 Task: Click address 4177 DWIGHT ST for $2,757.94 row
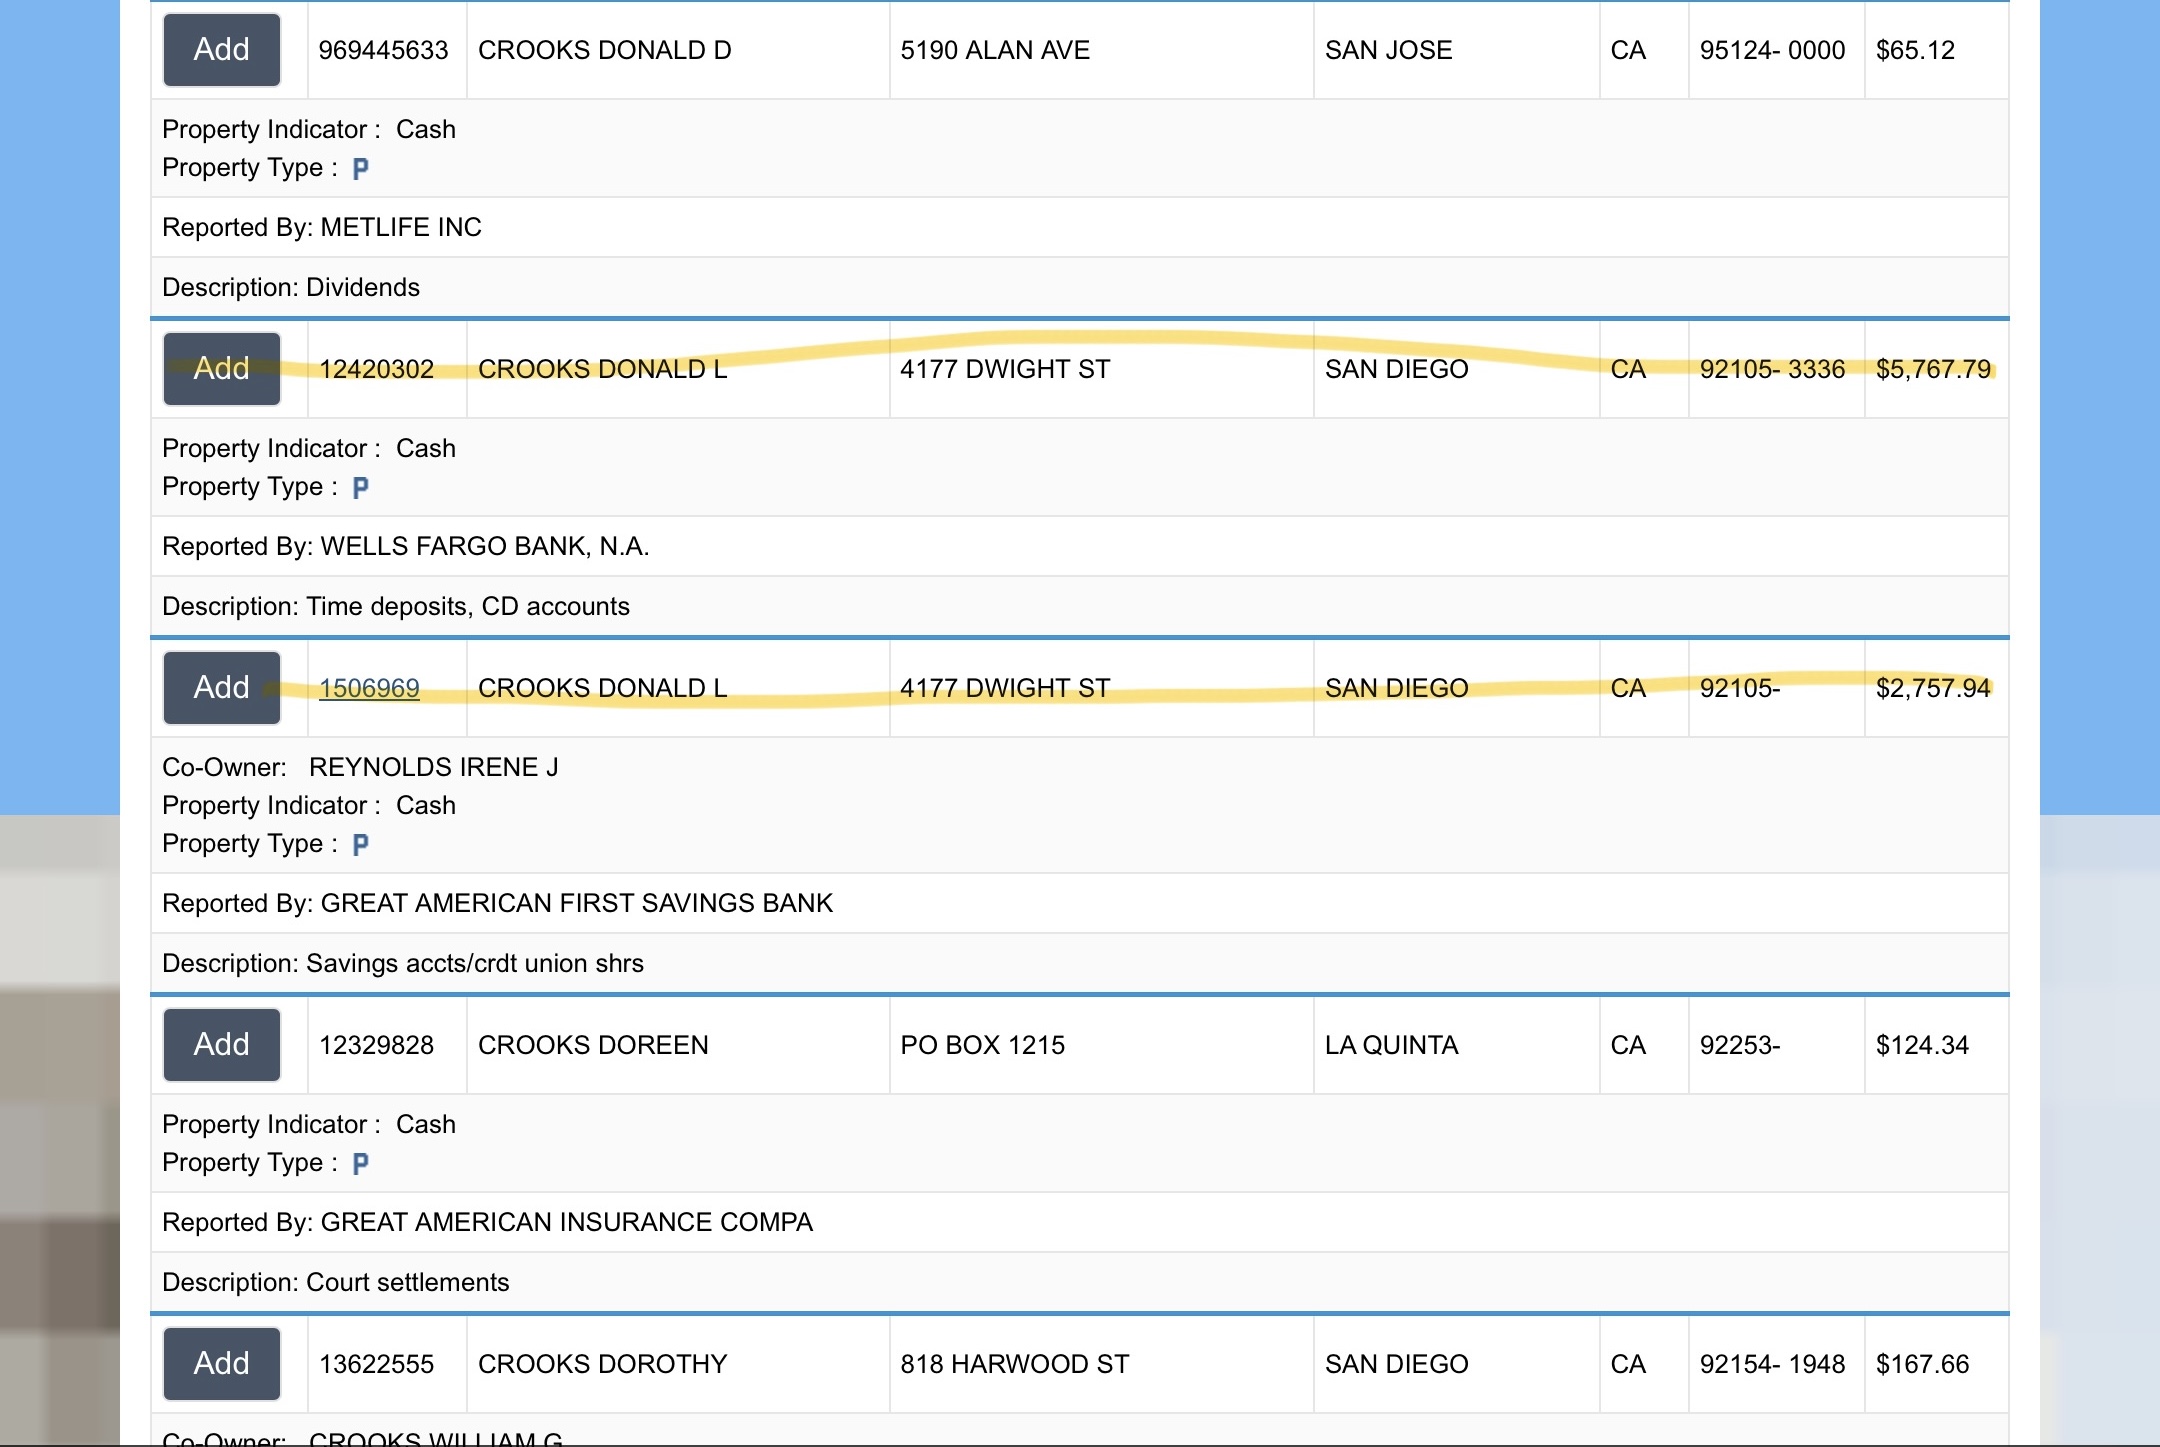1005,688
